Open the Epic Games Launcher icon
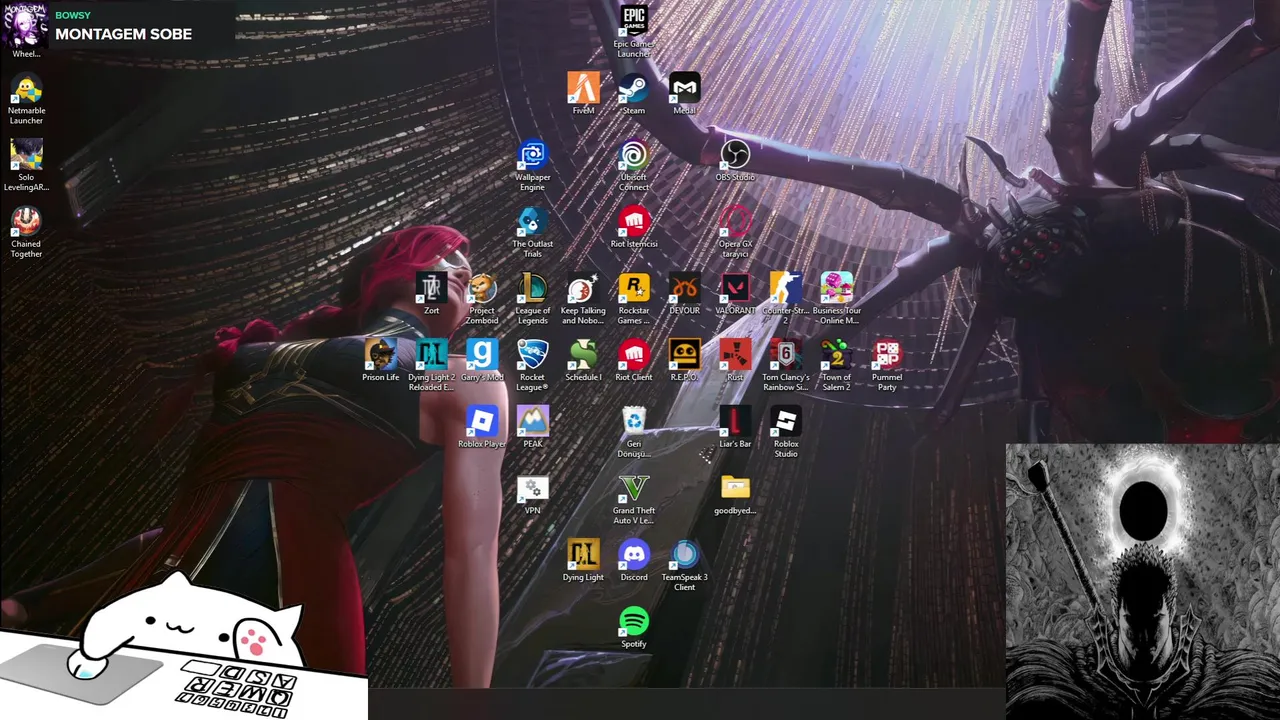1280x720 pixels. 634,22
